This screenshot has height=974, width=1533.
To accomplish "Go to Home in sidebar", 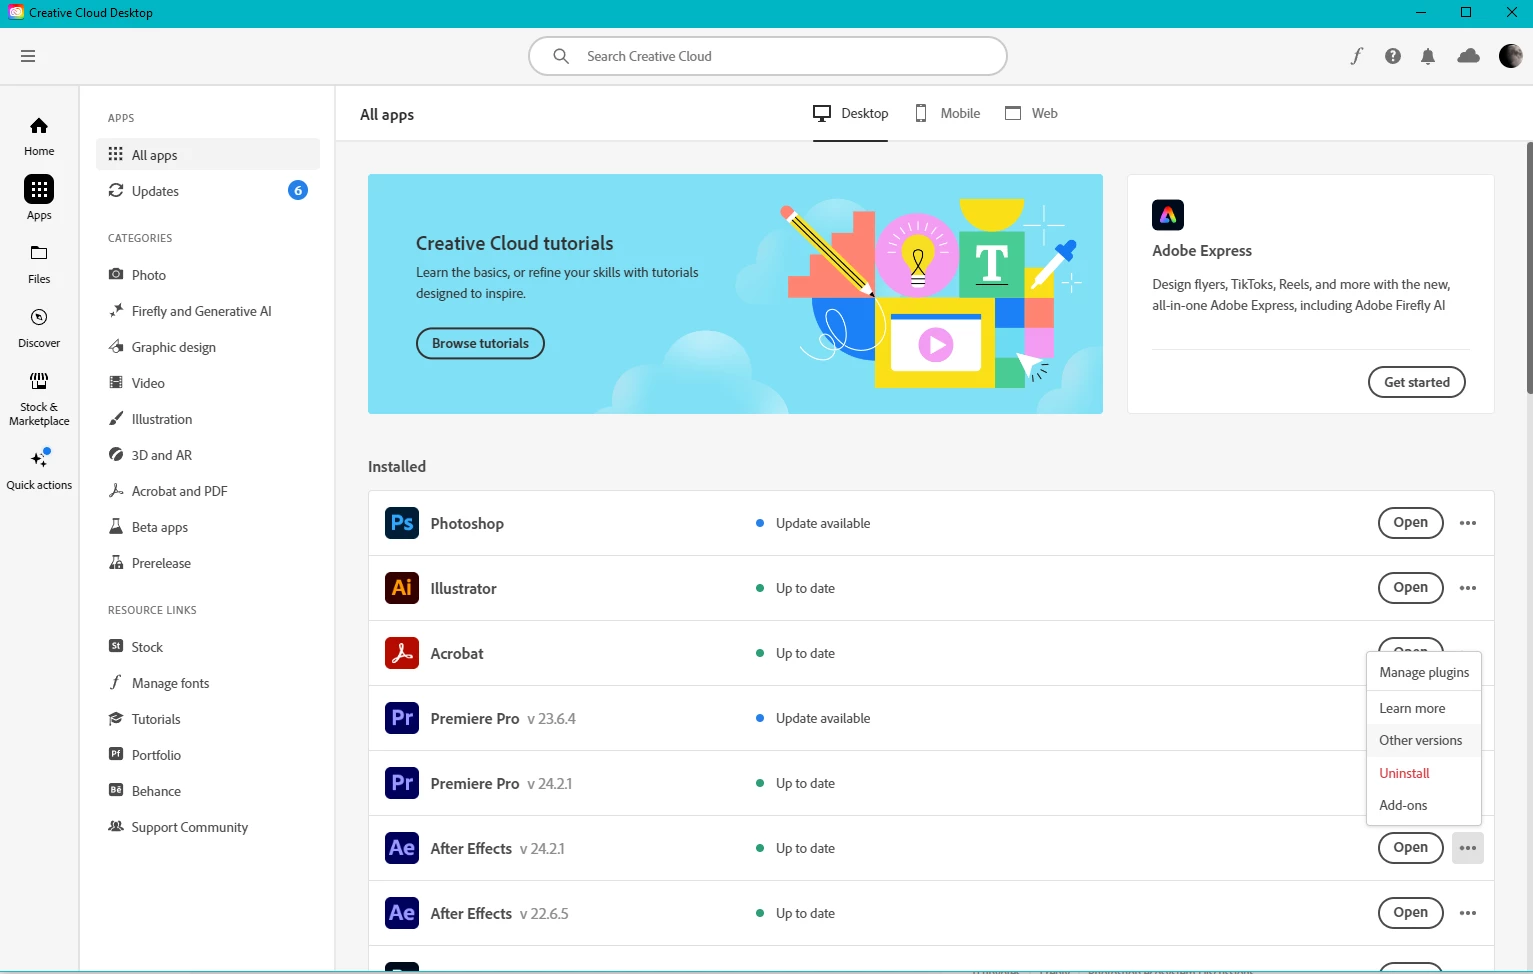I will click(x=39, y=136).
